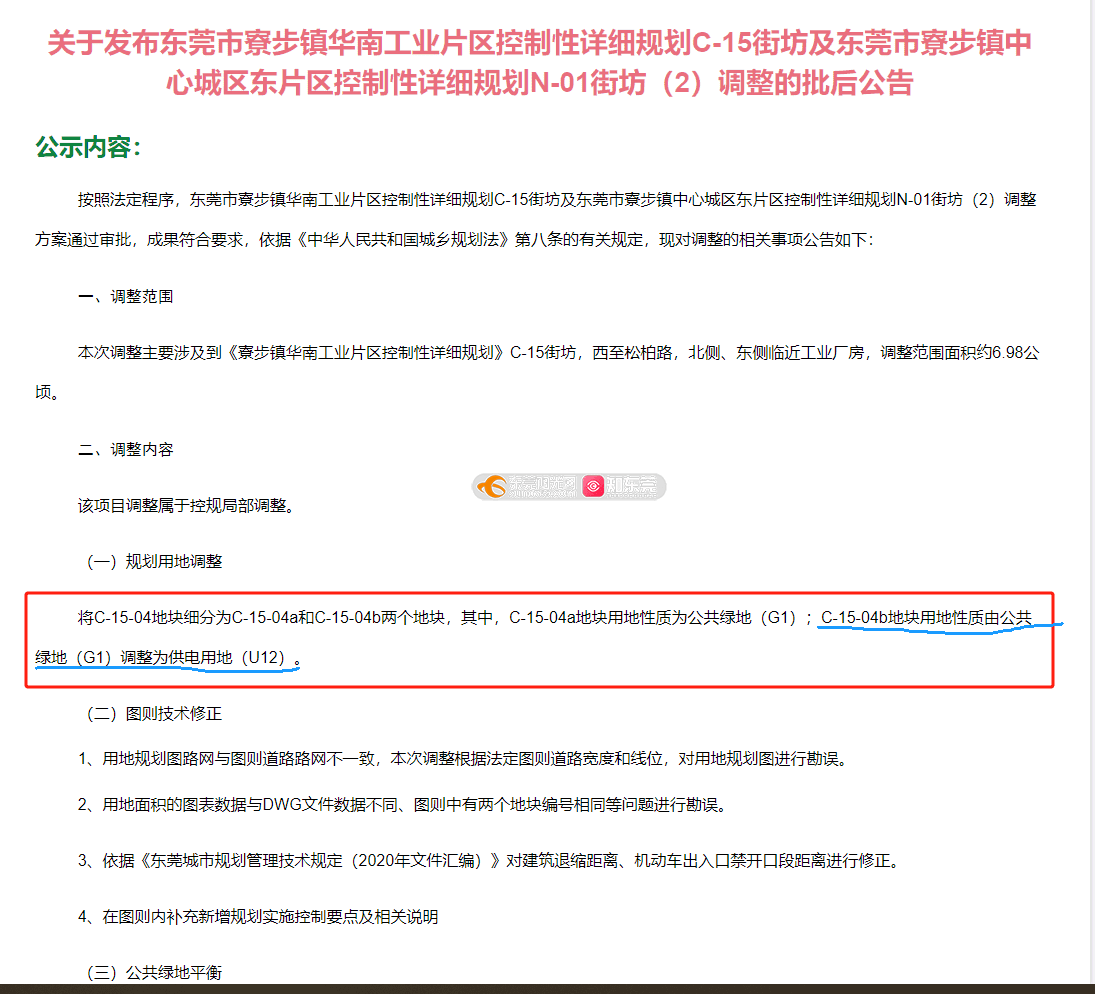This screenshot has width=1095, height=994.
Task: Click the red announcement title
Action: 540,63
